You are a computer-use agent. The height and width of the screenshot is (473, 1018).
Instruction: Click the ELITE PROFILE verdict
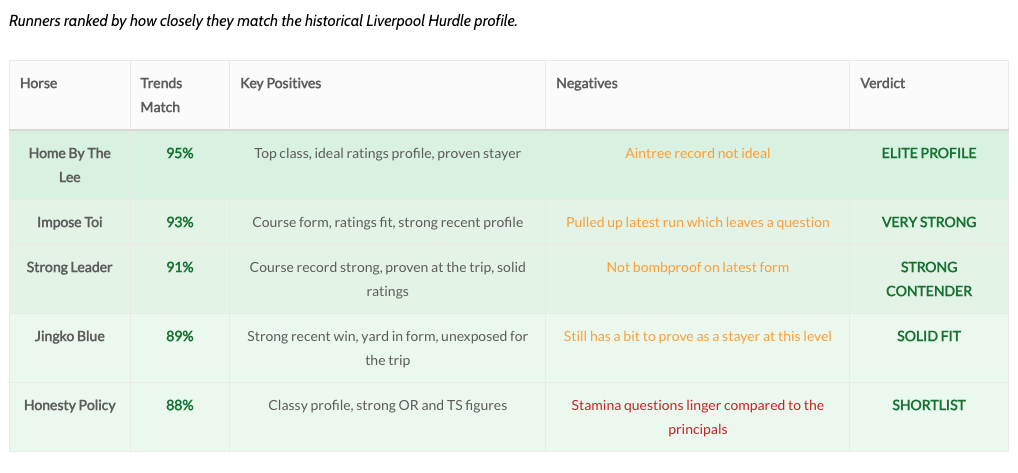tap(929, 153)
